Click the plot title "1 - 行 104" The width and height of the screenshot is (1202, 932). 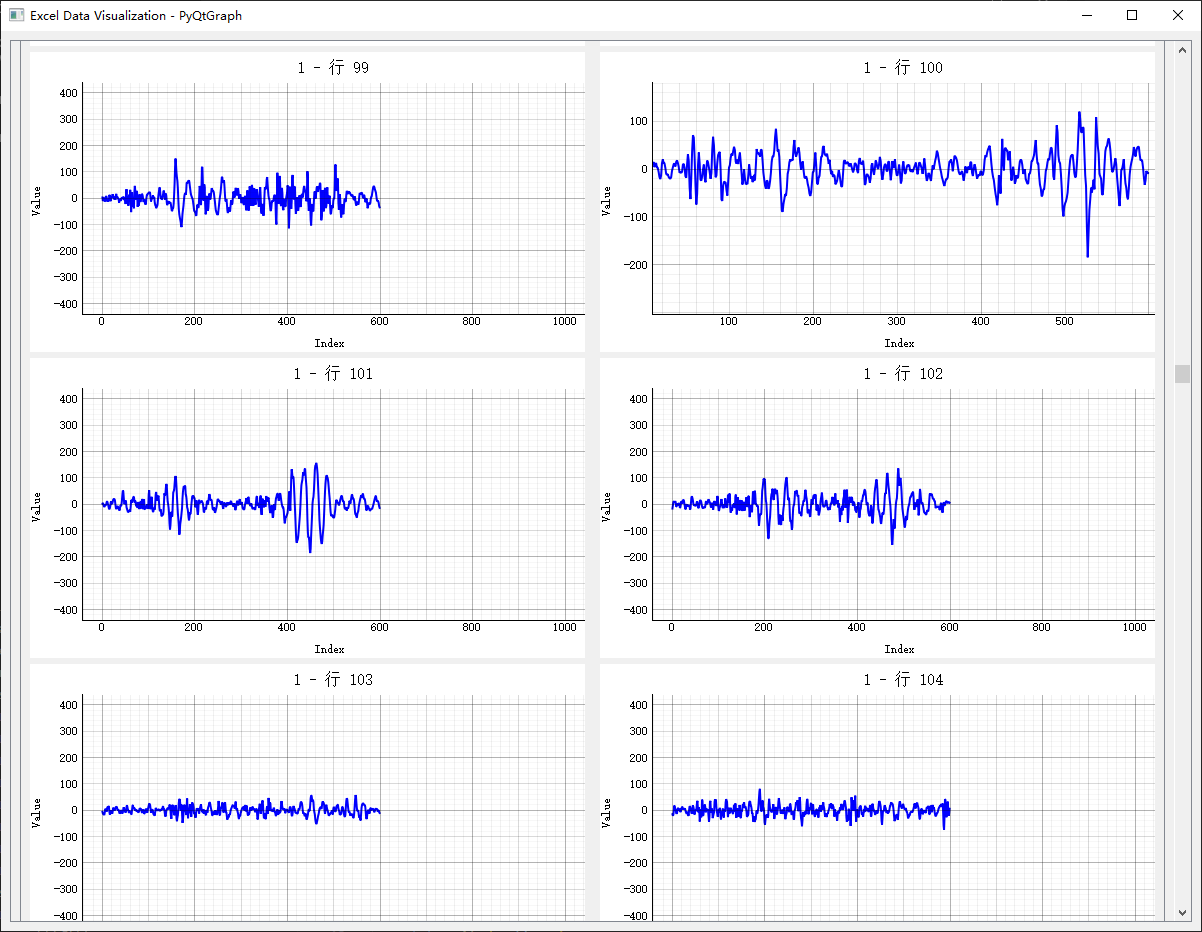[x=903, y=680]
